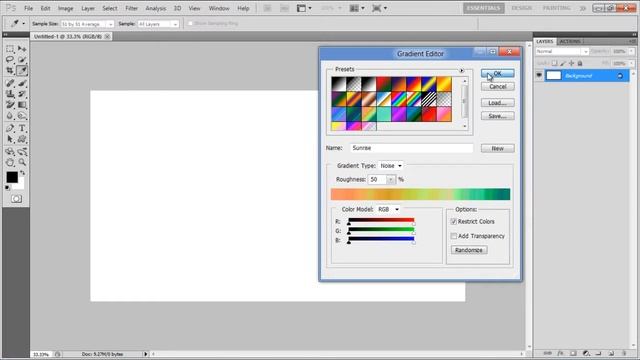Toggle Quick Mask mode

[16, 199]
